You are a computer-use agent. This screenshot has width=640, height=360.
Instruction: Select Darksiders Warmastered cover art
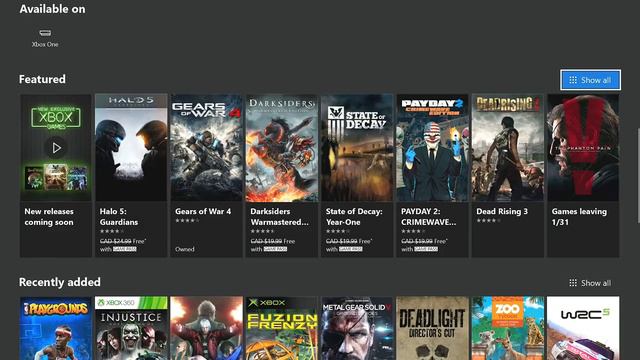282,147
